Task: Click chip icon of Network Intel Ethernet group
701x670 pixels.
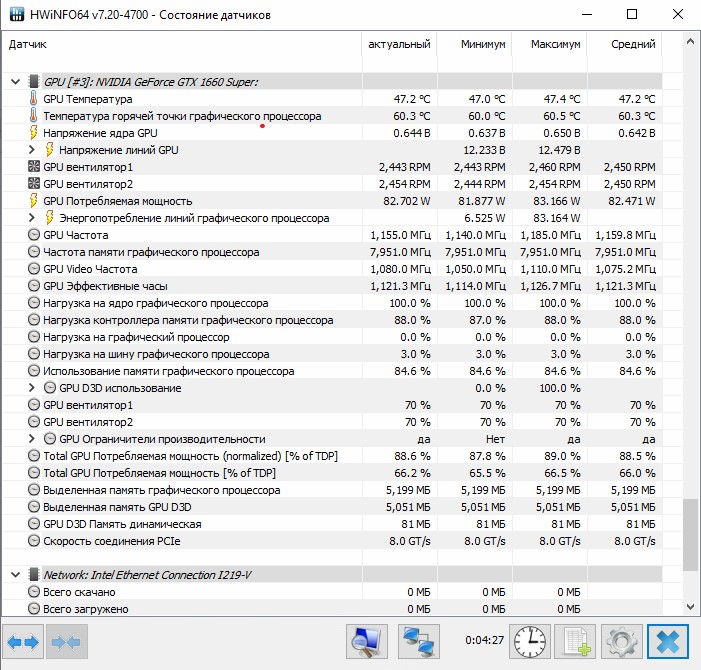Action: [34, 575]
